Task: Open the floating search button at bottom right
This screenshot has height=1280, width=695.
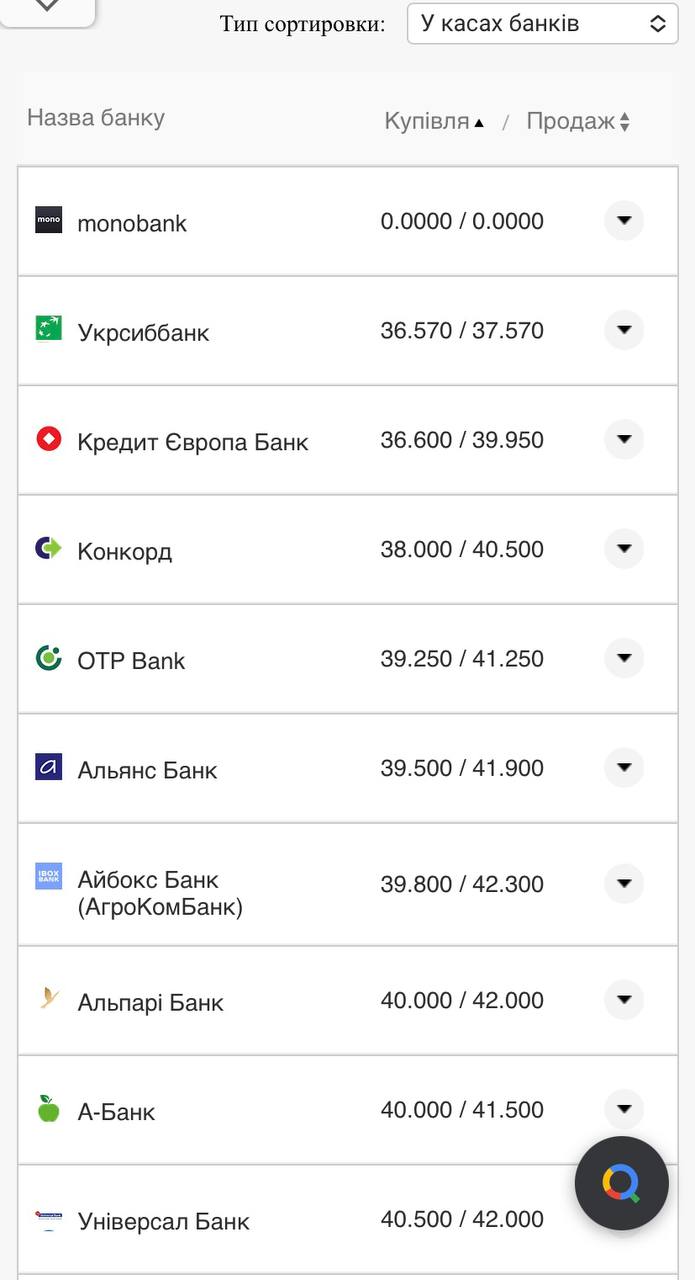Action: click(621, 1183)
